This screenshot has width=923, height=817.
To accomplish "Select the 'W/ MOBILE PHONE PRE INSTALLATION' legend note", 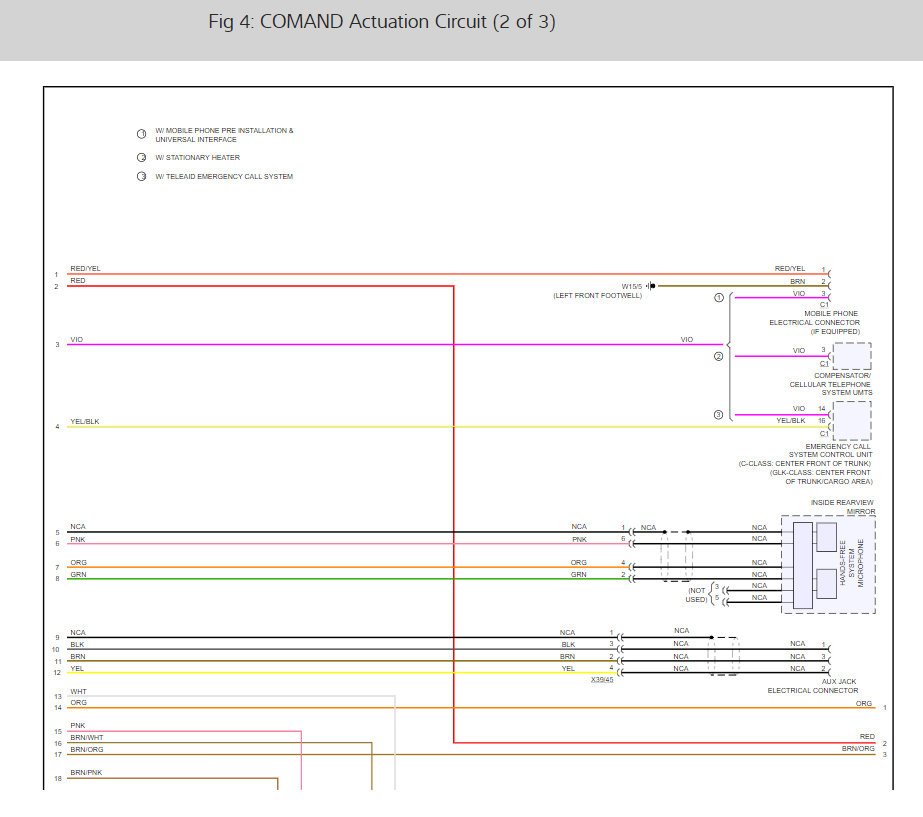I will click(x=224, y=135).
